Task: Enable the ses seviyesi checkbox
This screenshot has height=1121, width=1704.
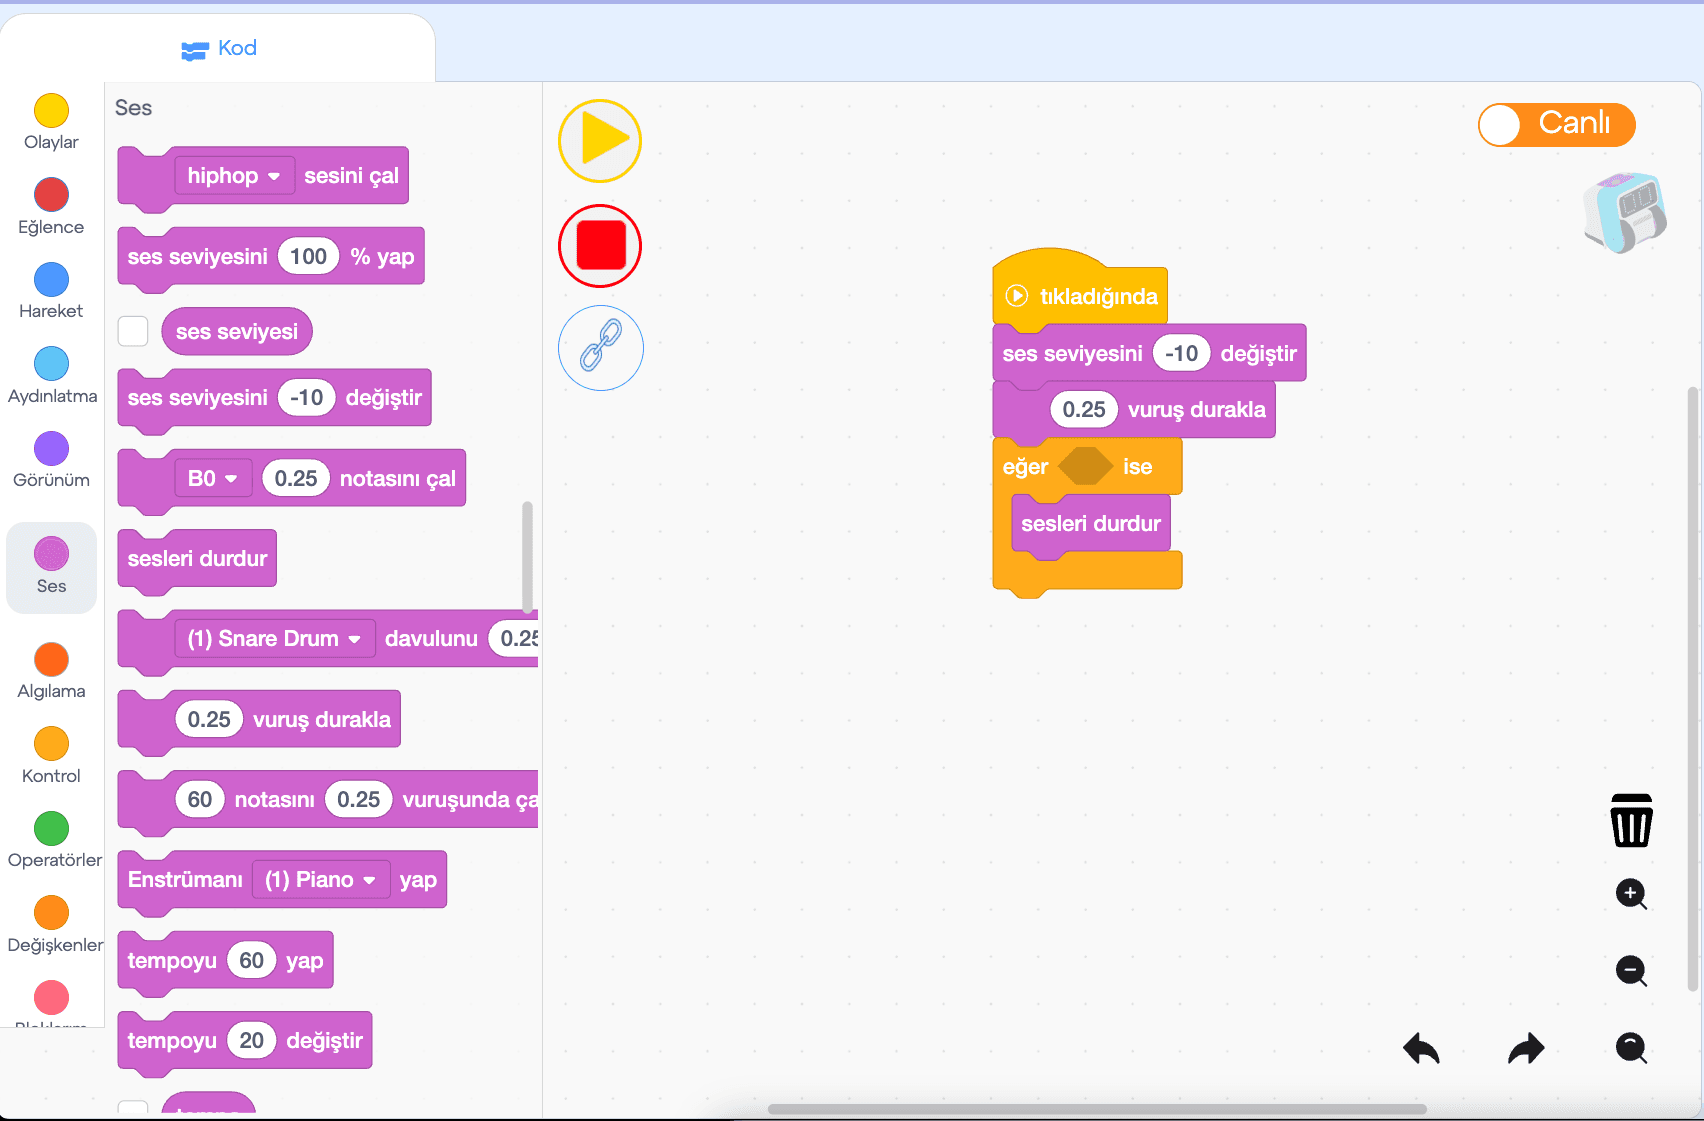Action: [133, 331]
